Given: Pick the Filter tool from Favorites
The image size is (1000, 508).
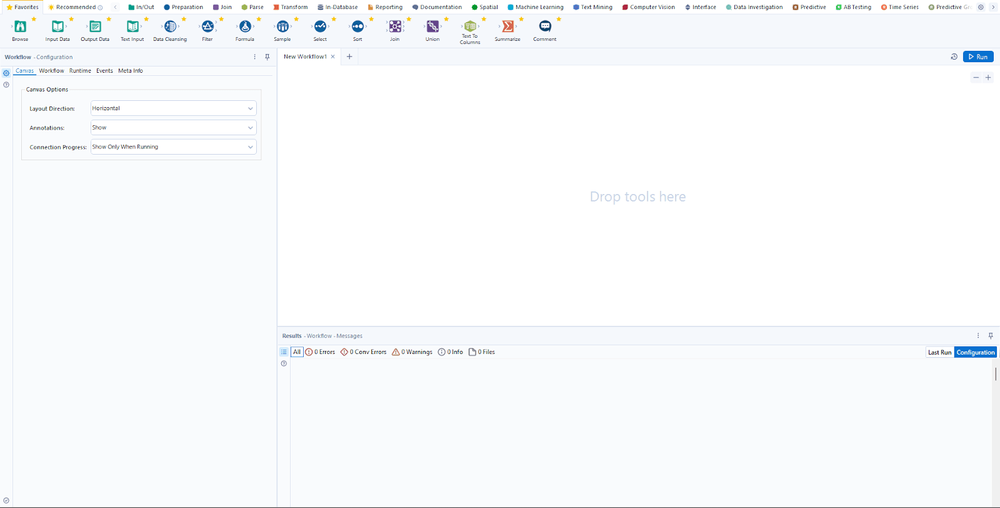Looking at the screenshot, I should point(207,27).
